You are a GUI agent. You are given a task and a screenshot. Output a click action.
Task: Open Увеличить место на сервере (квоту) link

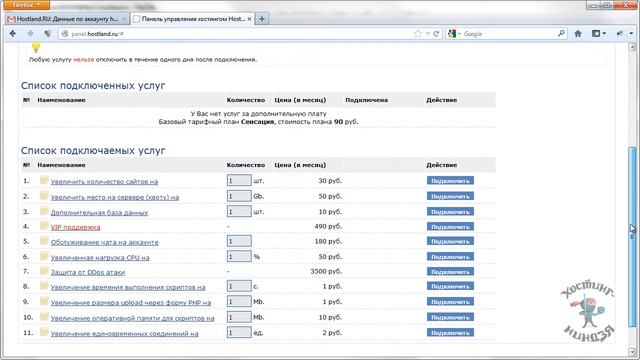[115, 197]
